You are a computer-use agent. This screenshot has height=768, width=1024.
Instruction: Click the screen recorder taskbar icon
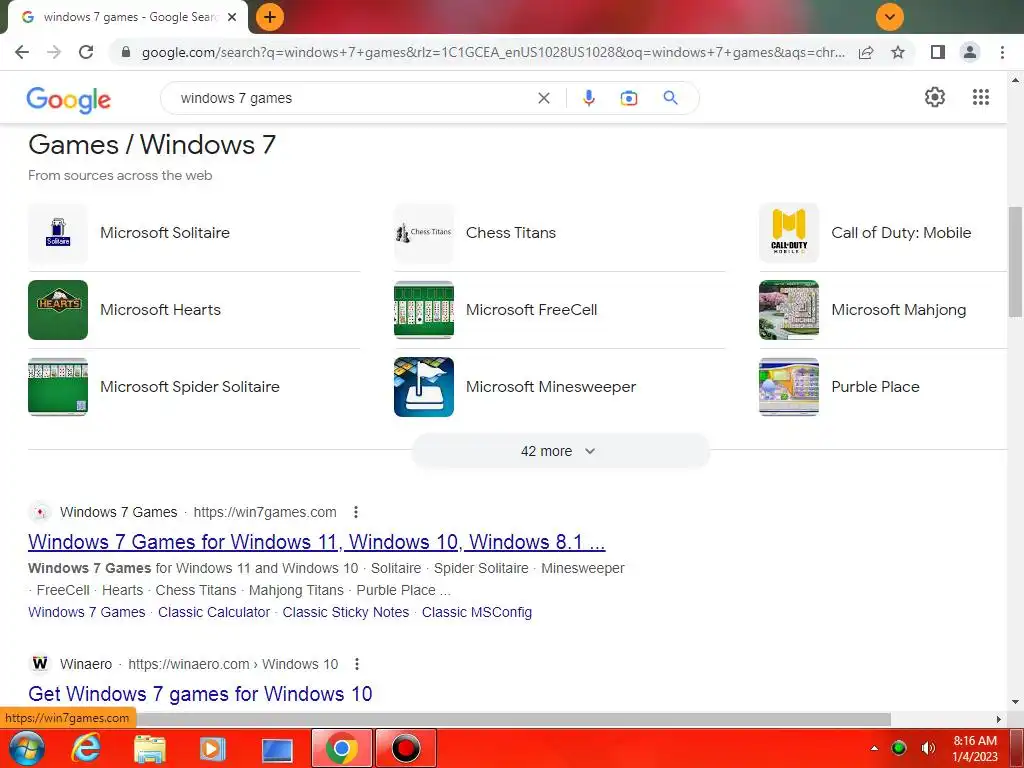(x=406, y=748)
